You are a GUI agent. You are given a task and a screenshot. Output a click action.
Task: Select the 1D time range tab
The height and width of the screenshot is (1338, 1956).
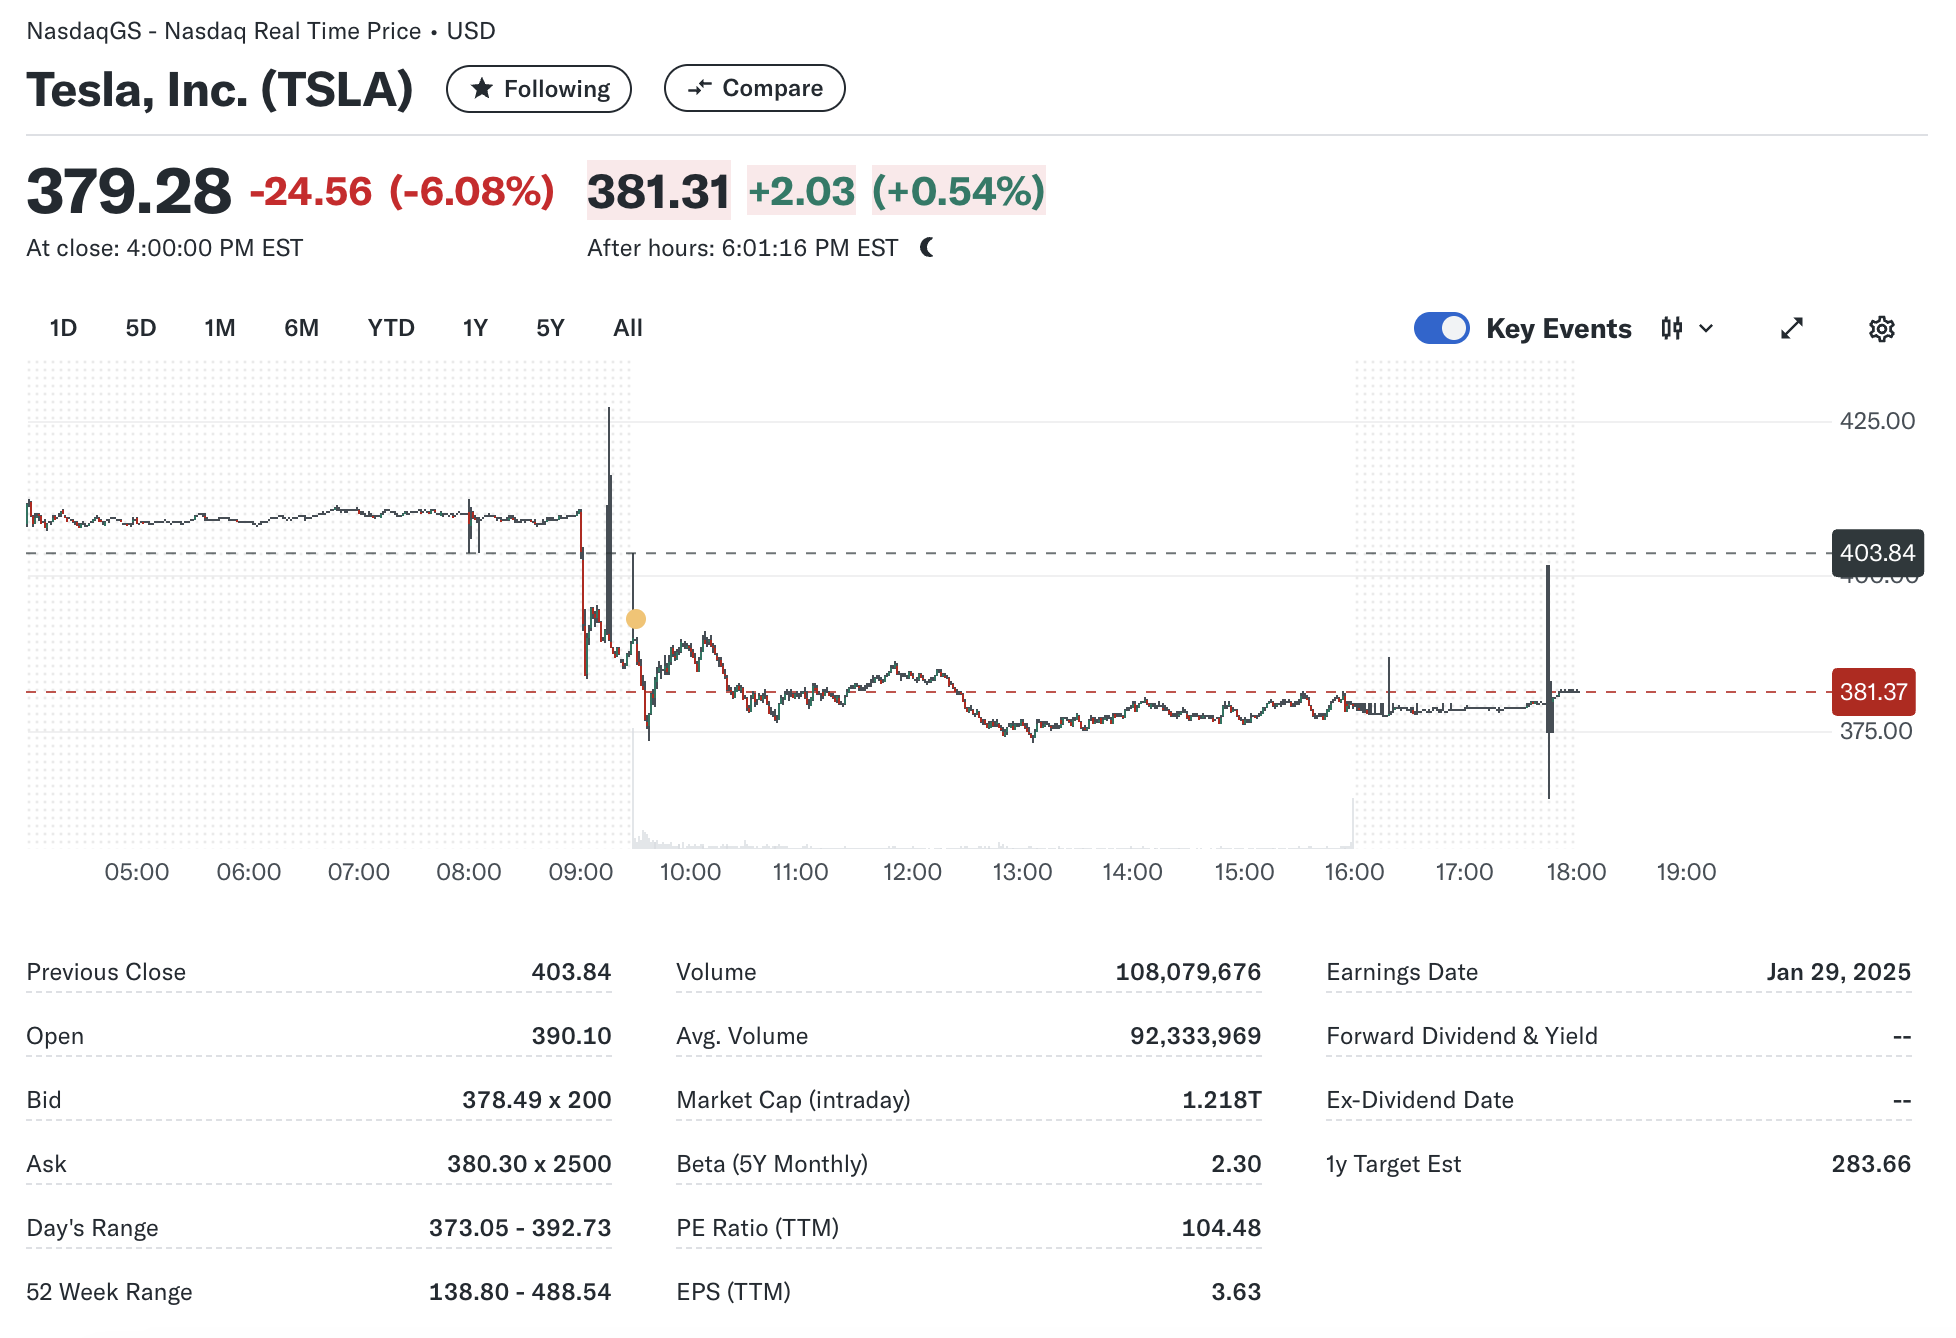(x=63, y=328)
